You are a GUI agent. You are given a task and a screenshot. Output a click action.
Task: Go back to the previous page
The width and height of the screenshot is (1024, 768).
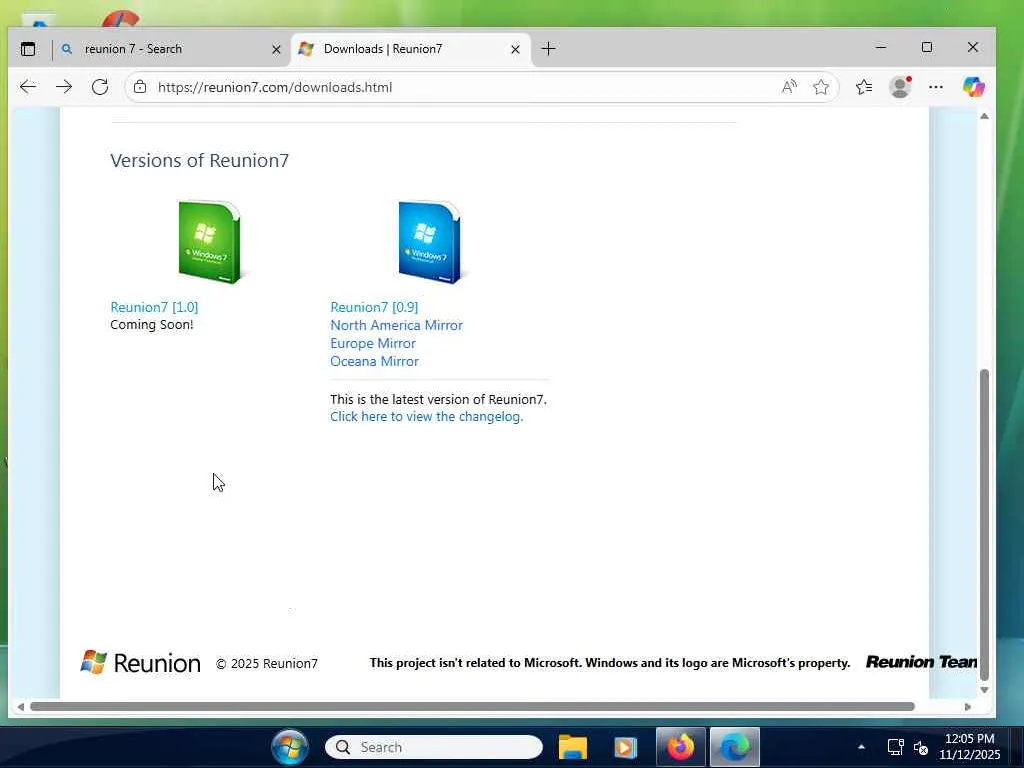coord(28,87)
